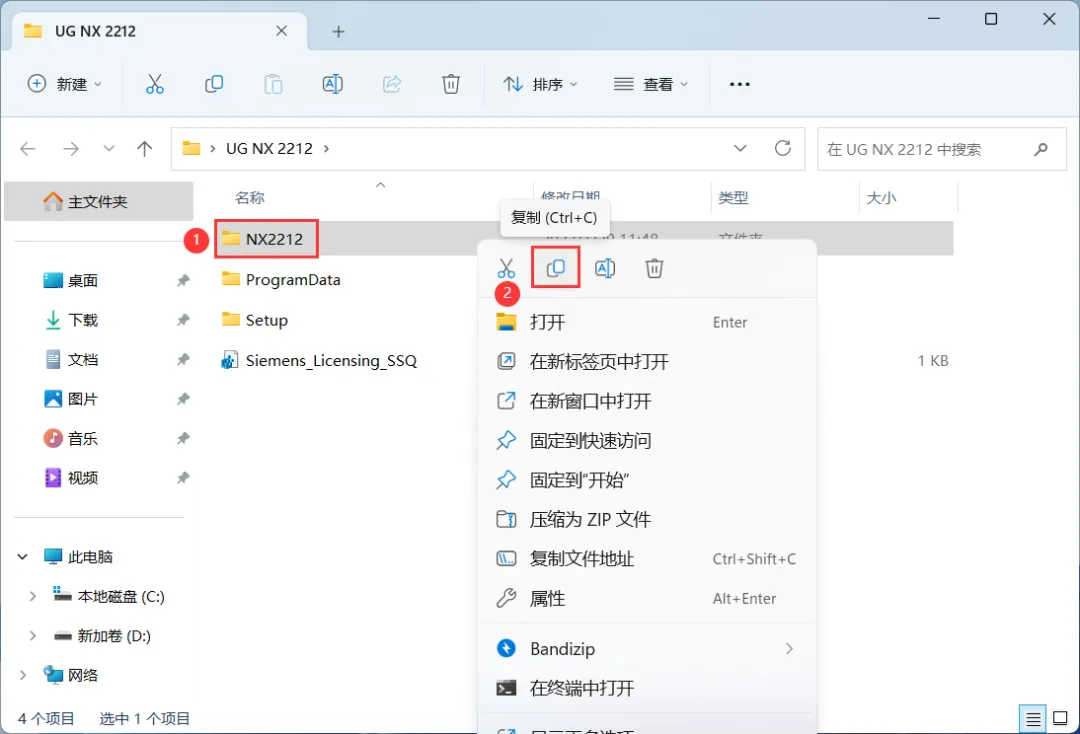
Task: Choose 在新窗口中打开 in context menu
Action: [x=646, y=401]
